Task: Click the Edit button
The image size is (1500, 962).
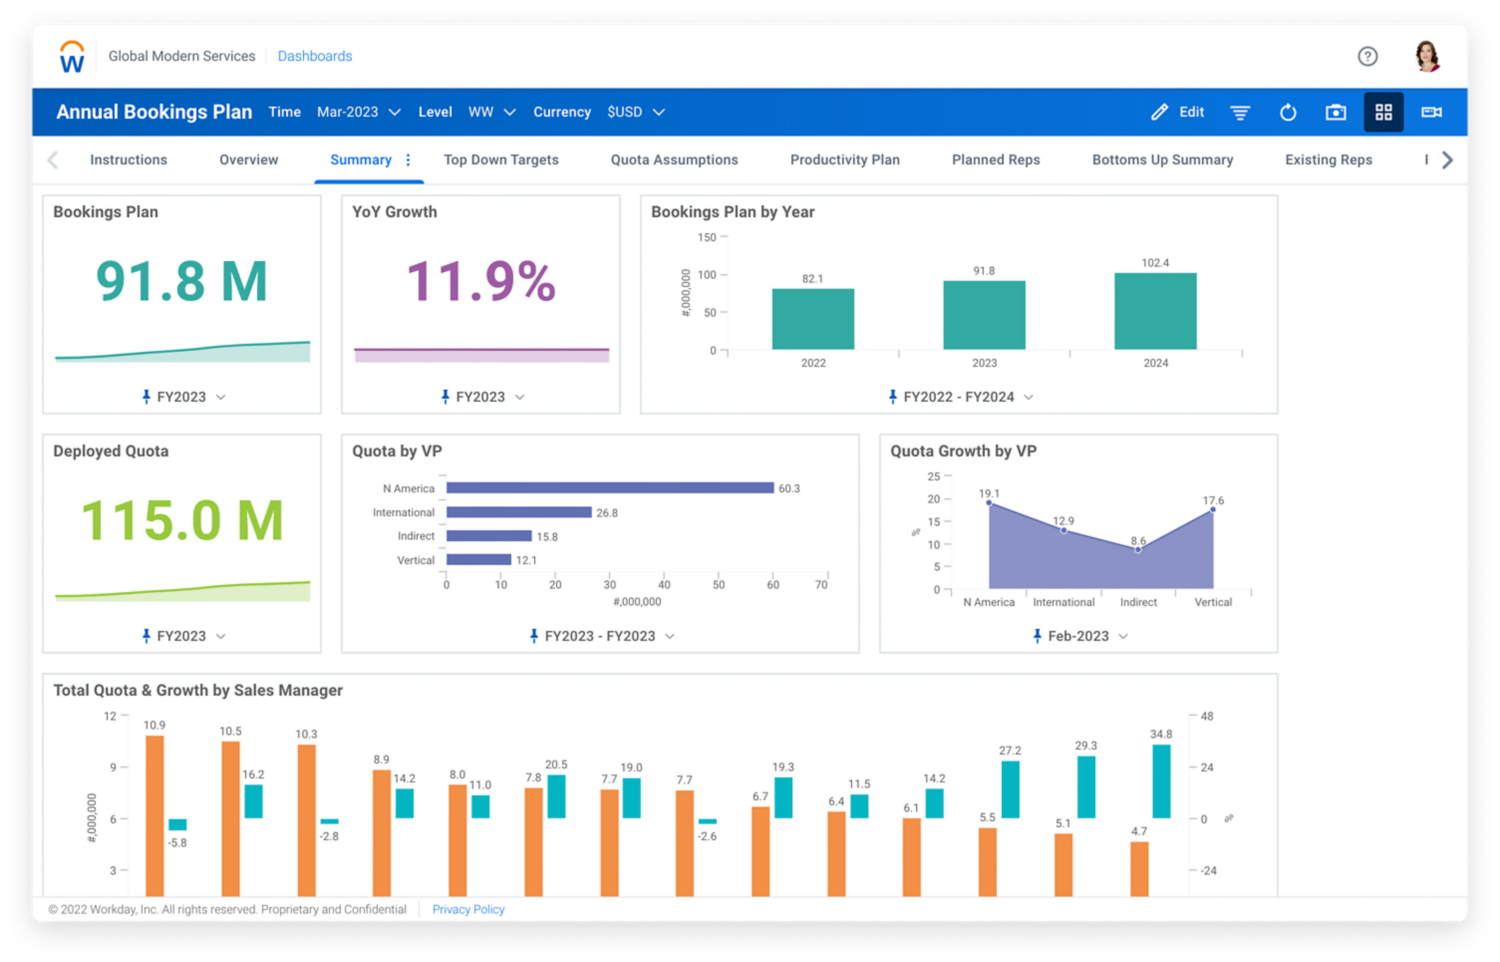Action: coord(1178,113)
